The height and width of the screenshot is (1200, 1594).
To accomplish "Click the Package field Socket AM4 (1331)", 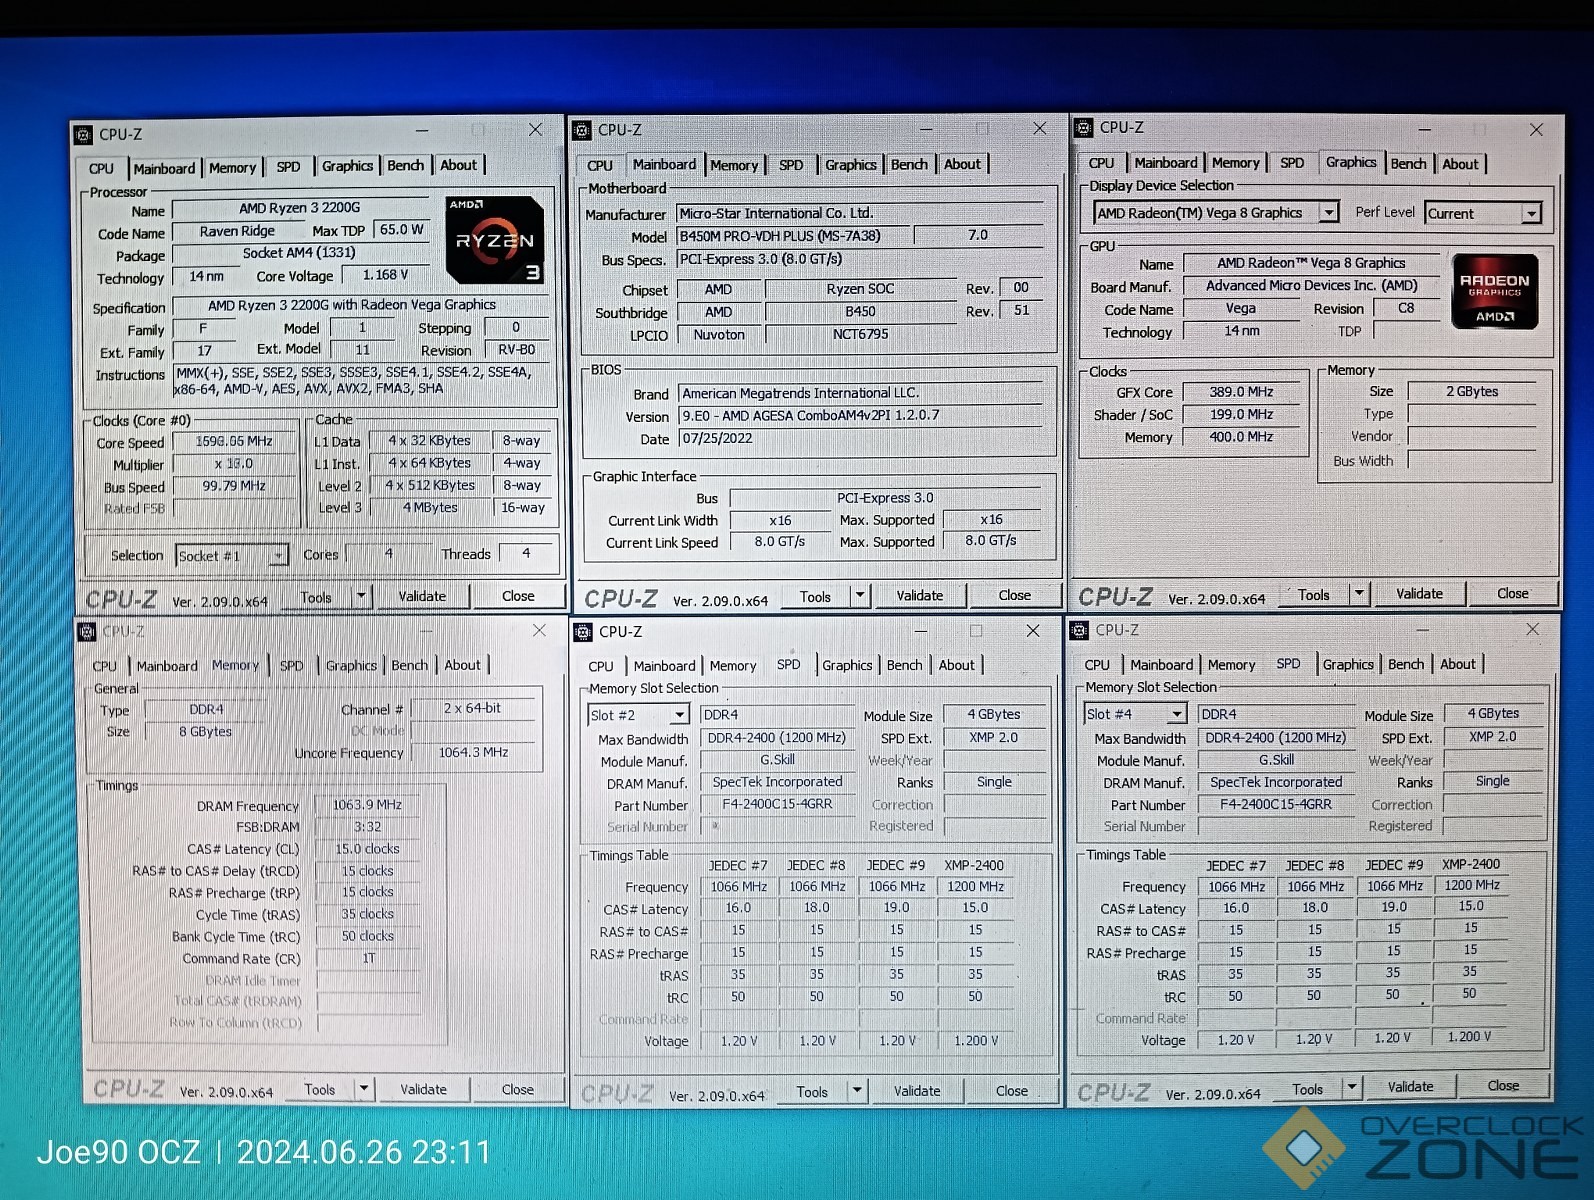I will 299,253.
